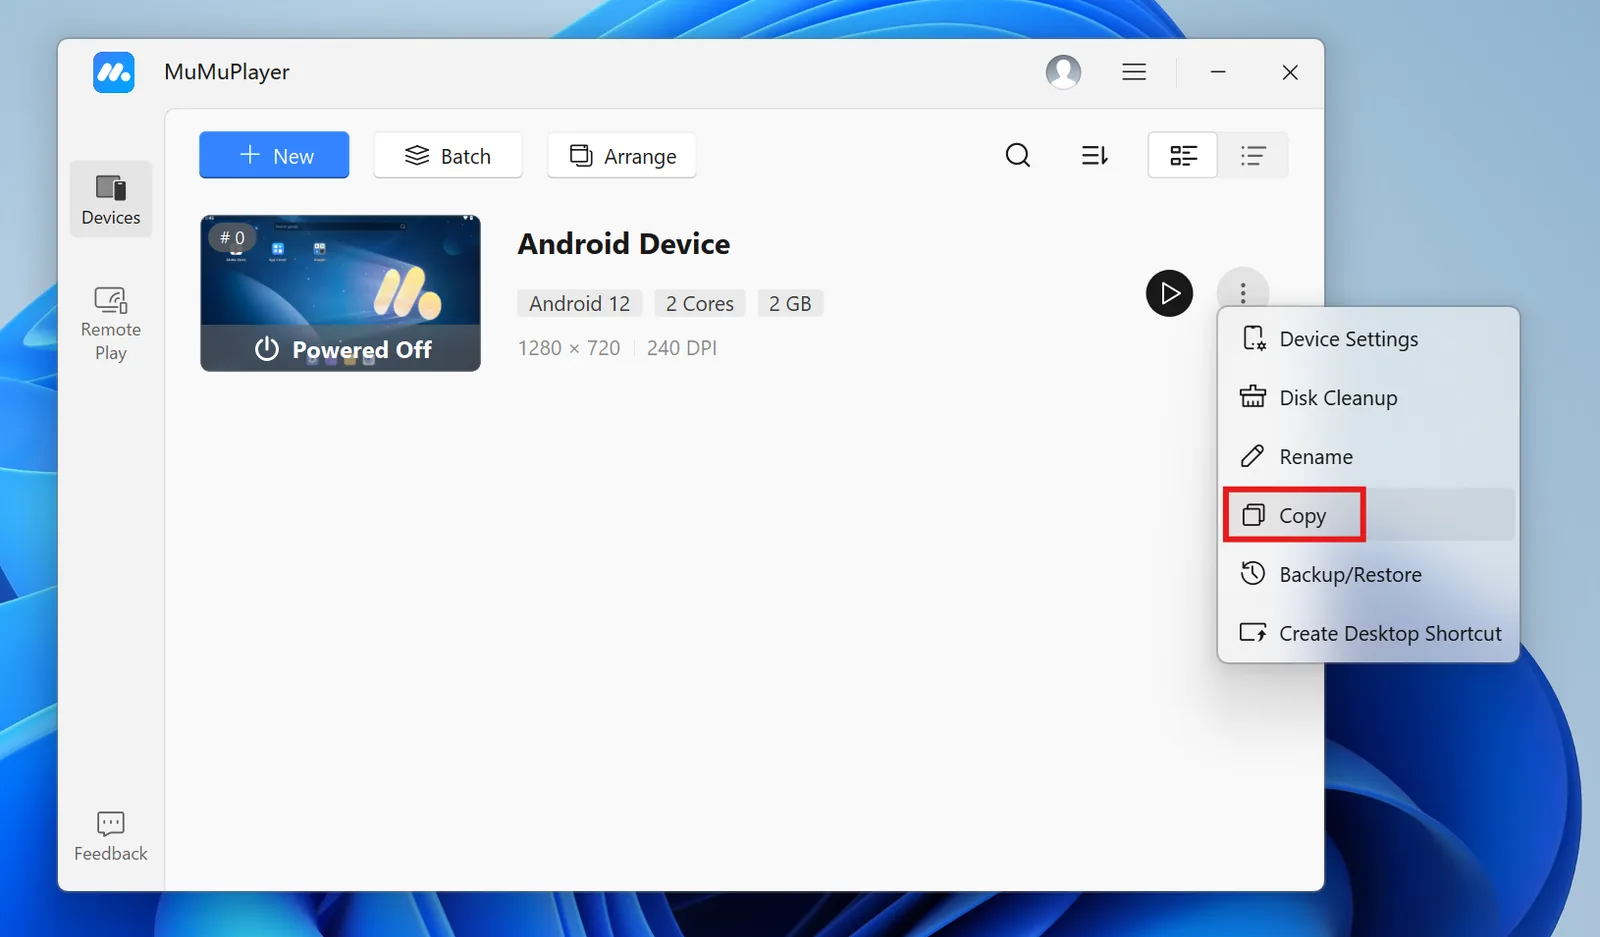1600x937 pixels.
Task: Select the Android Device thumbnail
Action: click(x=340, y=293)
